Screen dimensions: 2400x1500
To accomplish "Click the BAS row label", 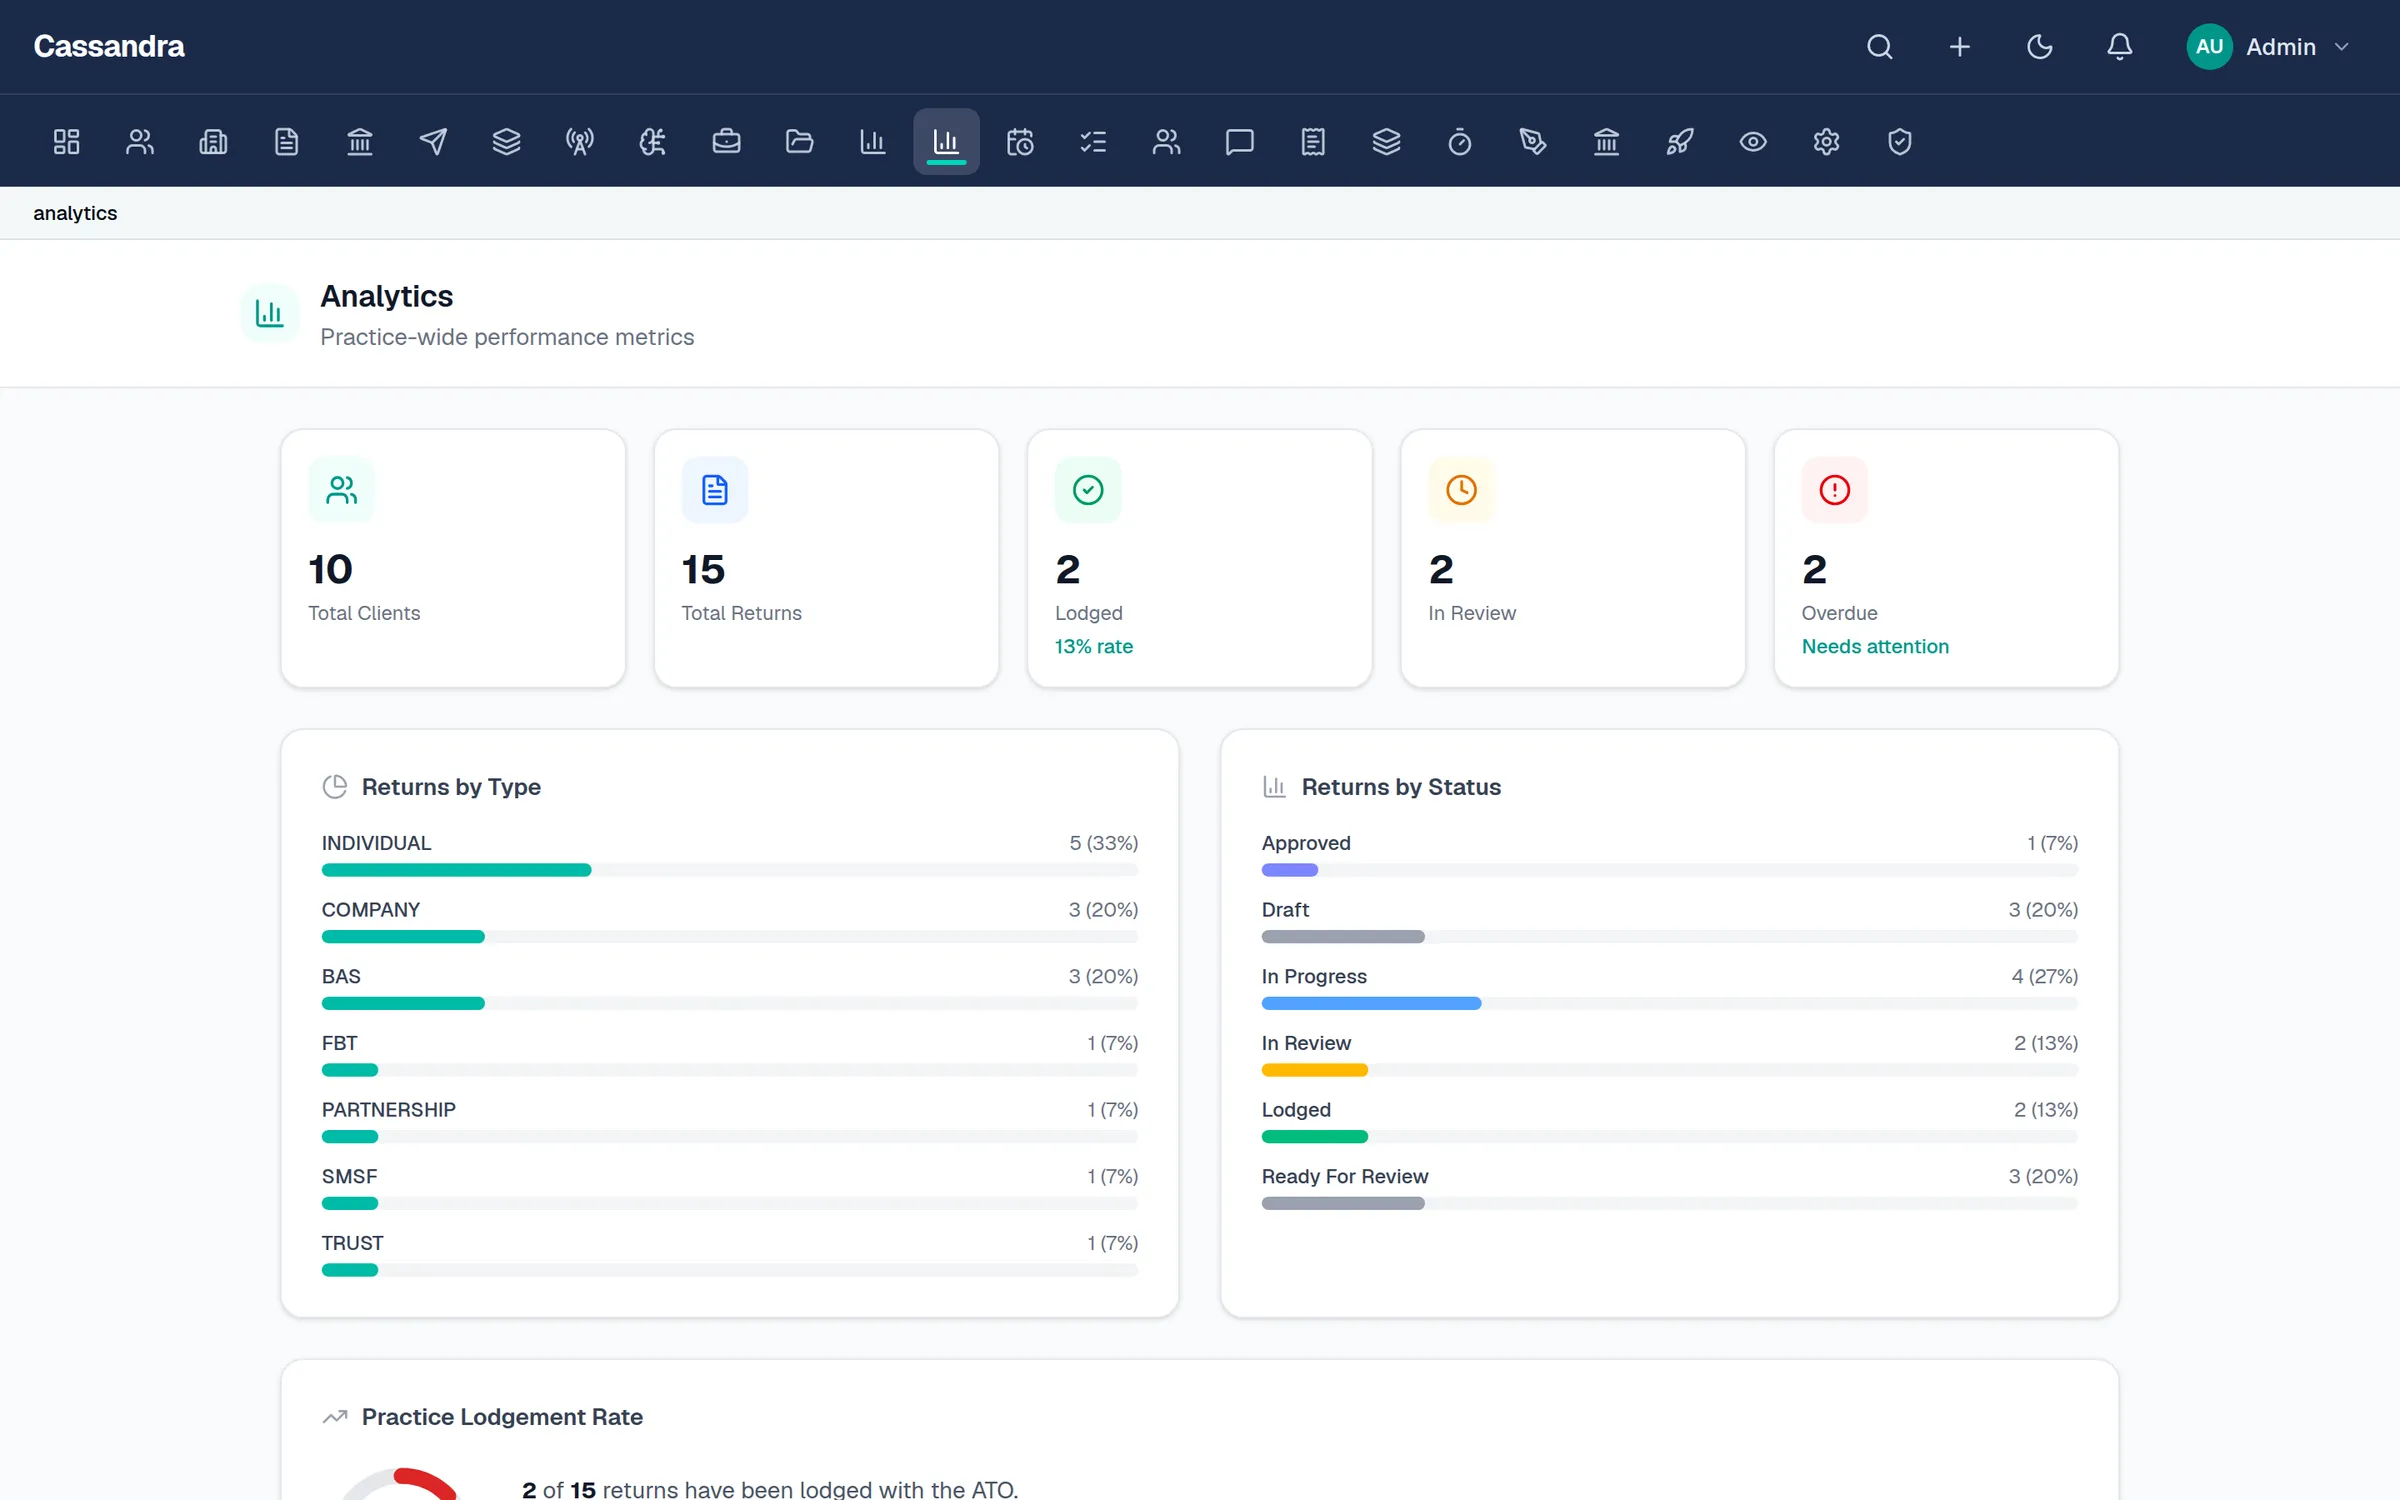I will click(x=341, y=976).
